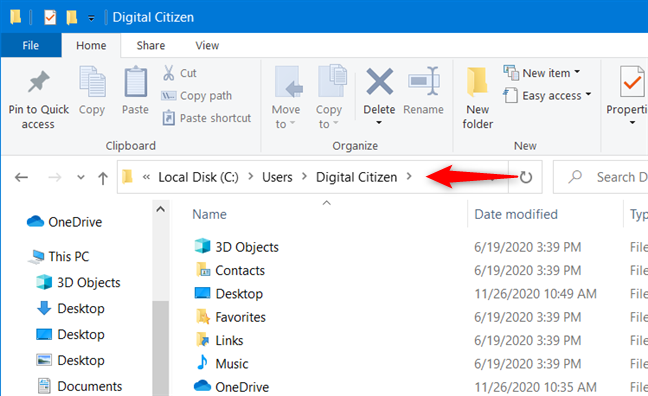The height and width of the screenshot is (396, 648).
Task: Click the Cut scissors icon
Action: (x=168, y=73)
